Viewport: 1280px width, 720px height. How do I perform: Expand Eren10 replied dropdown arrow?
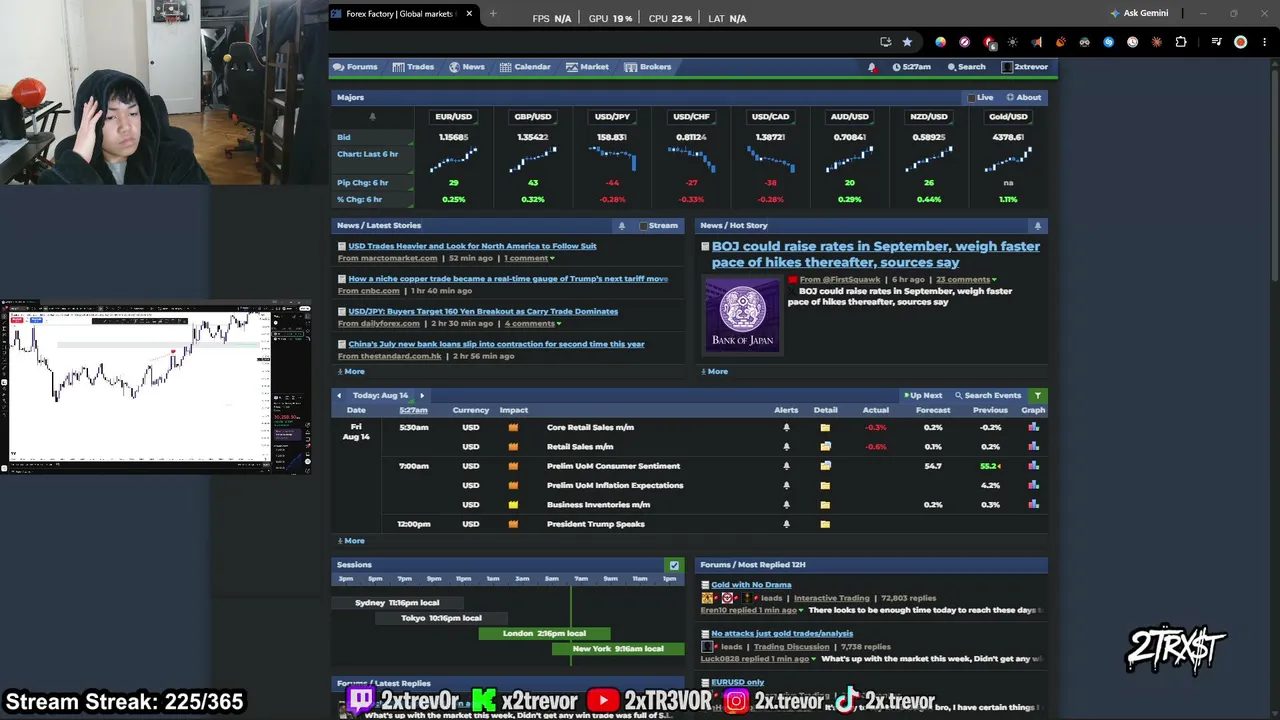tap(800, 610)
